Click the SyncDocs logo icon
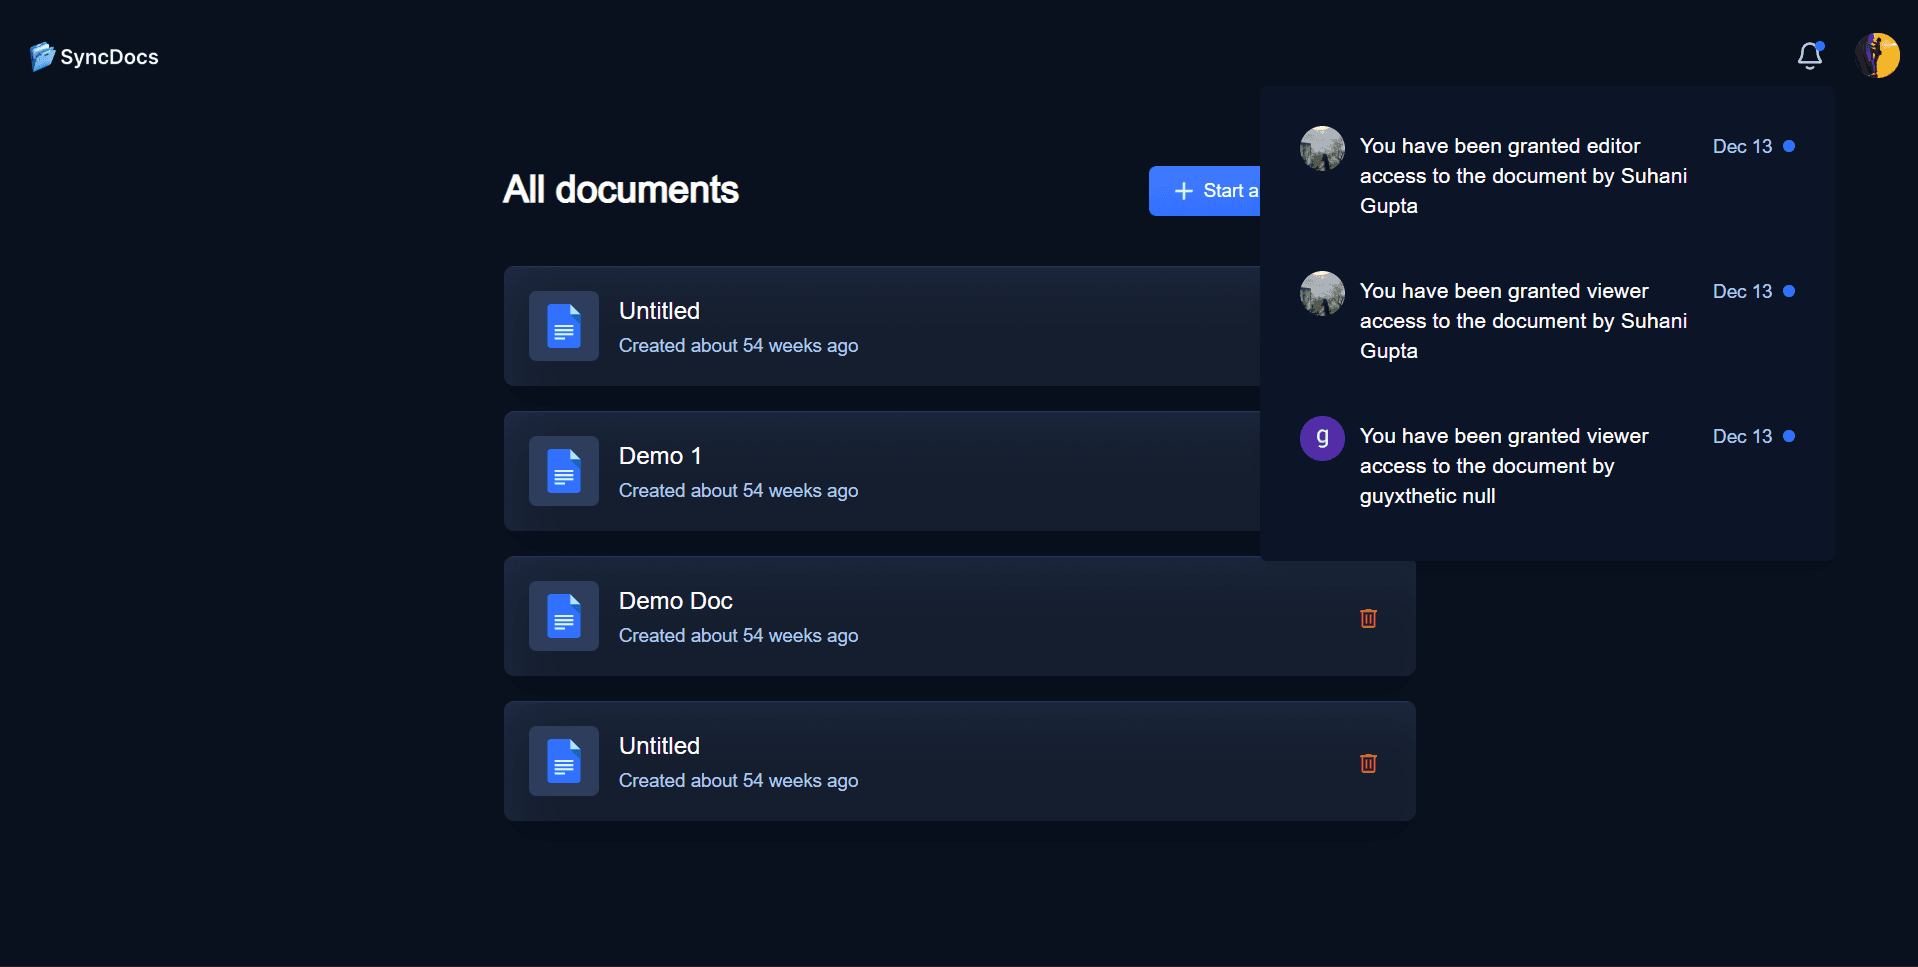This screenshot has width=1918, height=967. (x=42, y=57)
